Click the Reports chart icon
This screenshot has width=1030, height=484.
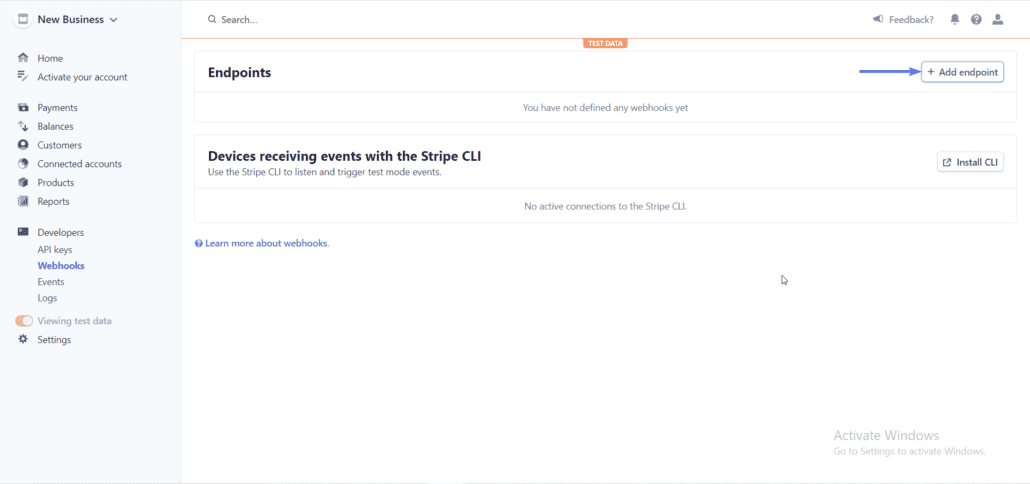point(23,201)
